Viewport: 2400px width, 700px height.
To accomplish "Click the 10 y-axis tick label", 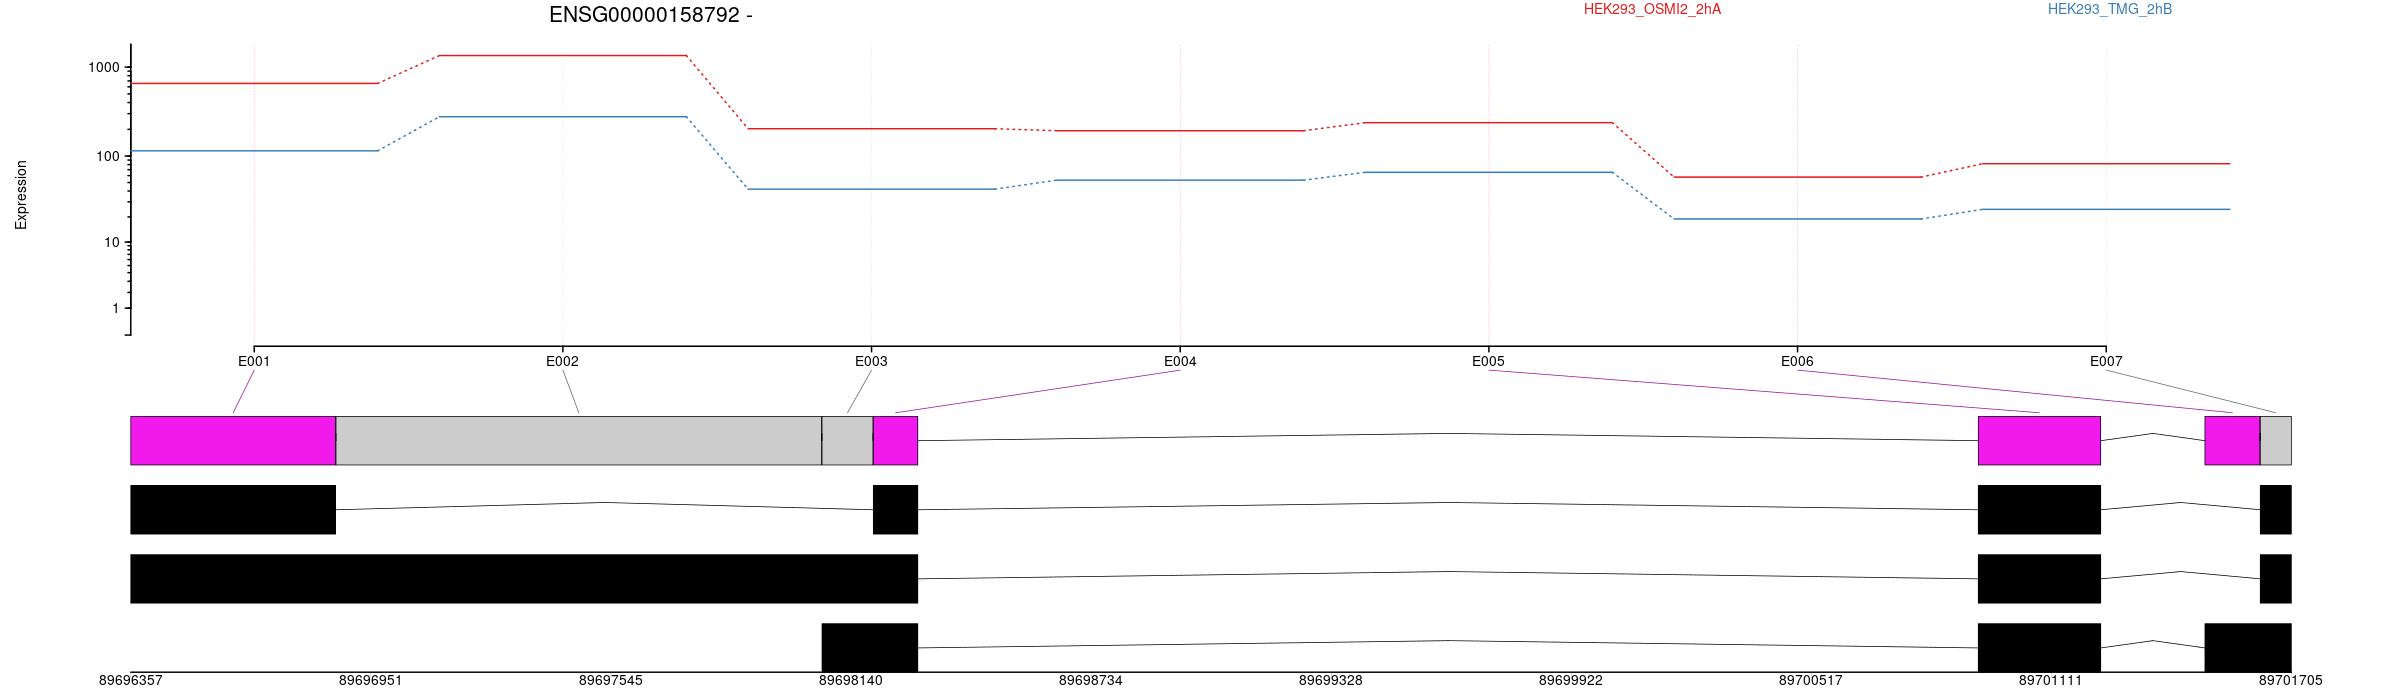I will pos(111,242).
